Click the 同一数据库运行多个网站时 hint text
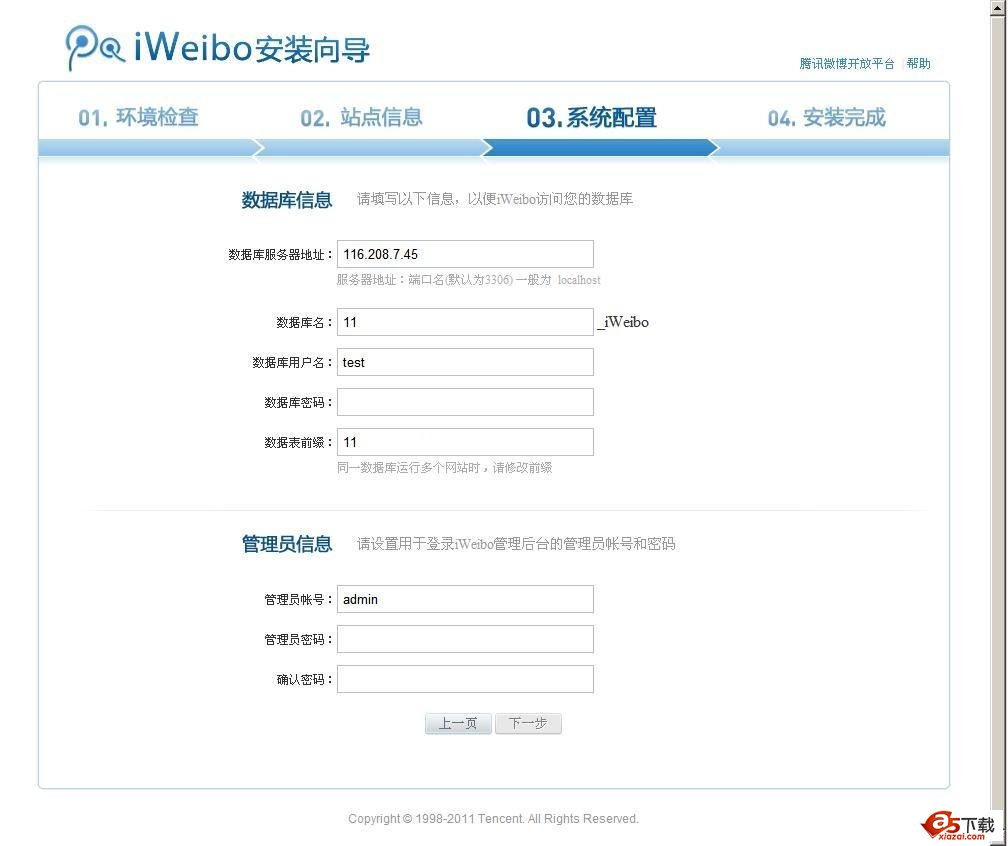The width and height of the screenshot is (1008, 846). tap(444, 467)
